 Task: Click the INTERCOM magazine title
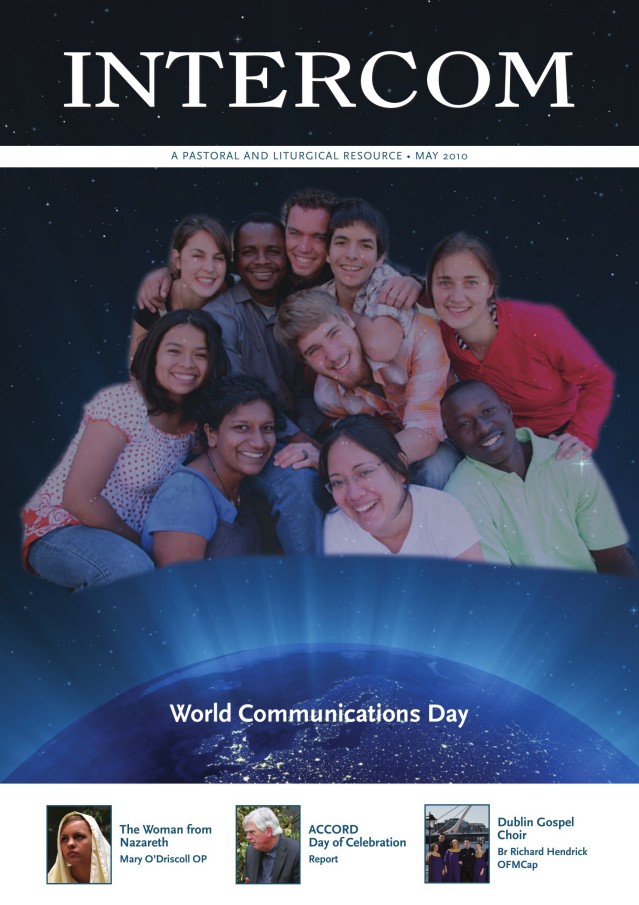click(319, 80)
